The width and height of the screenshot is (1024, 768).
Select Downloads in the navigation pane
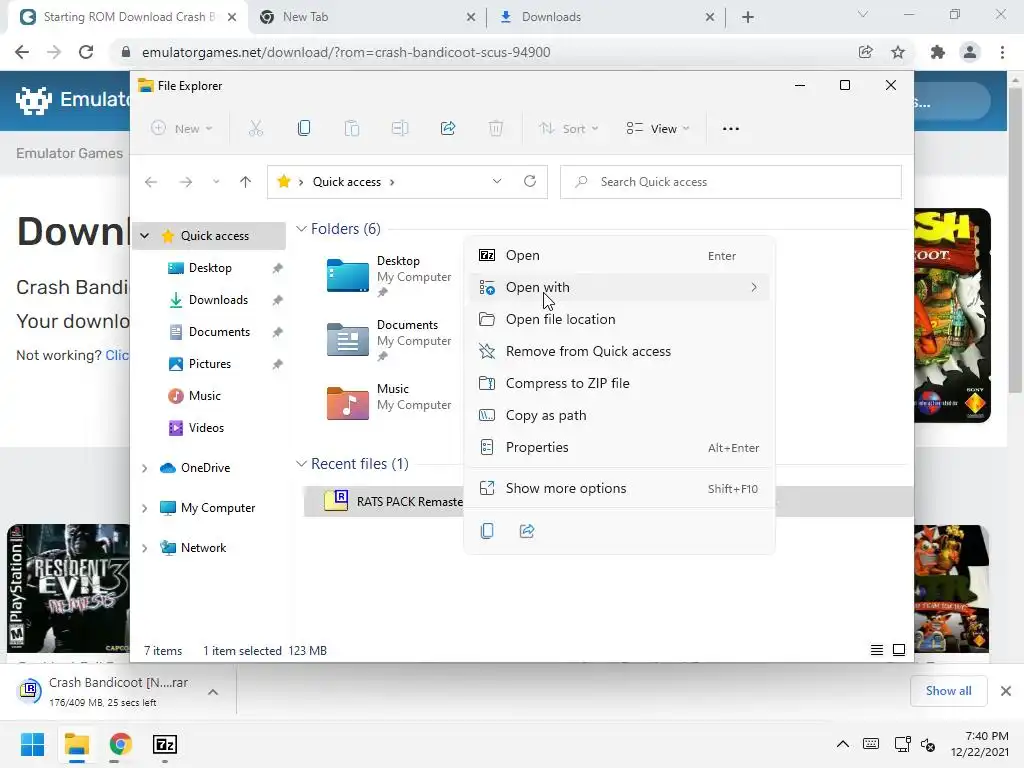tap(218, 300)
